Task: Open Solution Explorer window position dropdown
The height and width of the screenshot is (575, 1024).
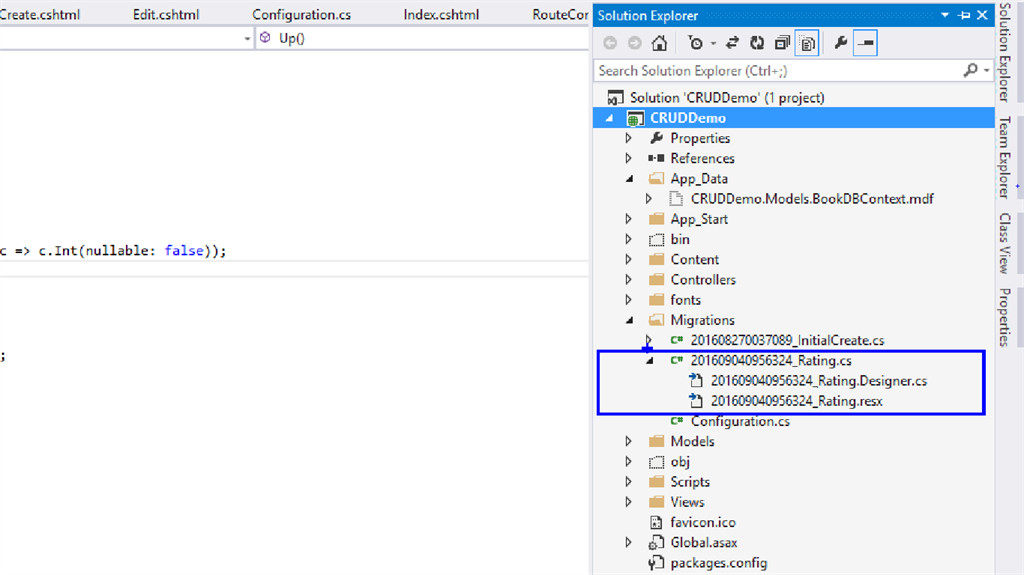Action: pos(944,15)
